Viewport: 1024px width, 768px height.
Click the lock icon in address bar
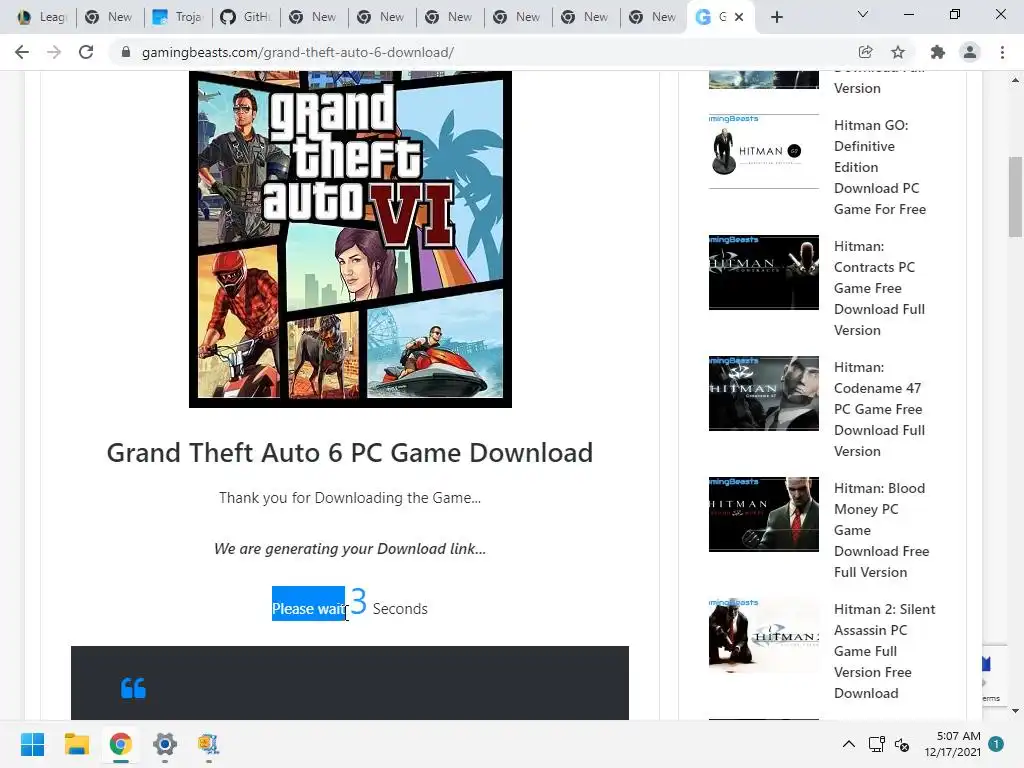[x=126, y=52]
